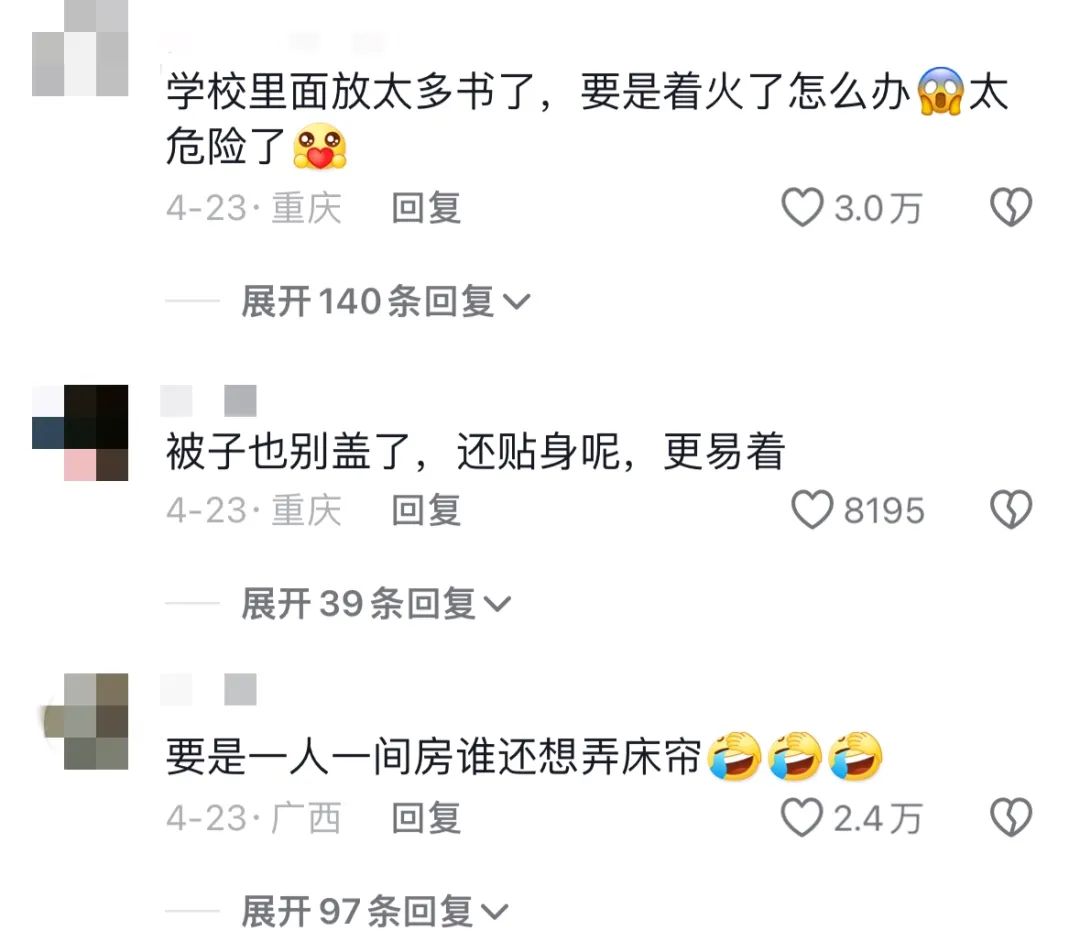Tap the first laughing-crying emoji

tap(735, 756)
